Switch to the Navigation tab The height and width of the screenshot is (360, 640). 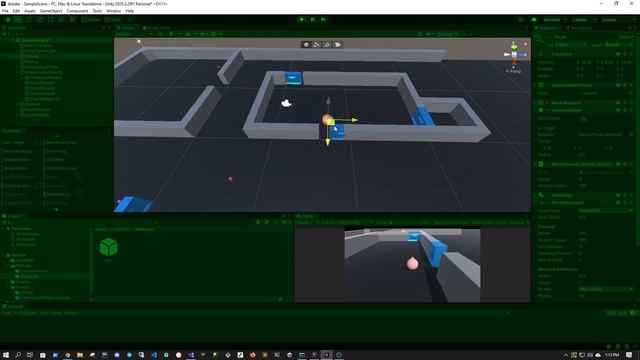(x=579, y=28)
